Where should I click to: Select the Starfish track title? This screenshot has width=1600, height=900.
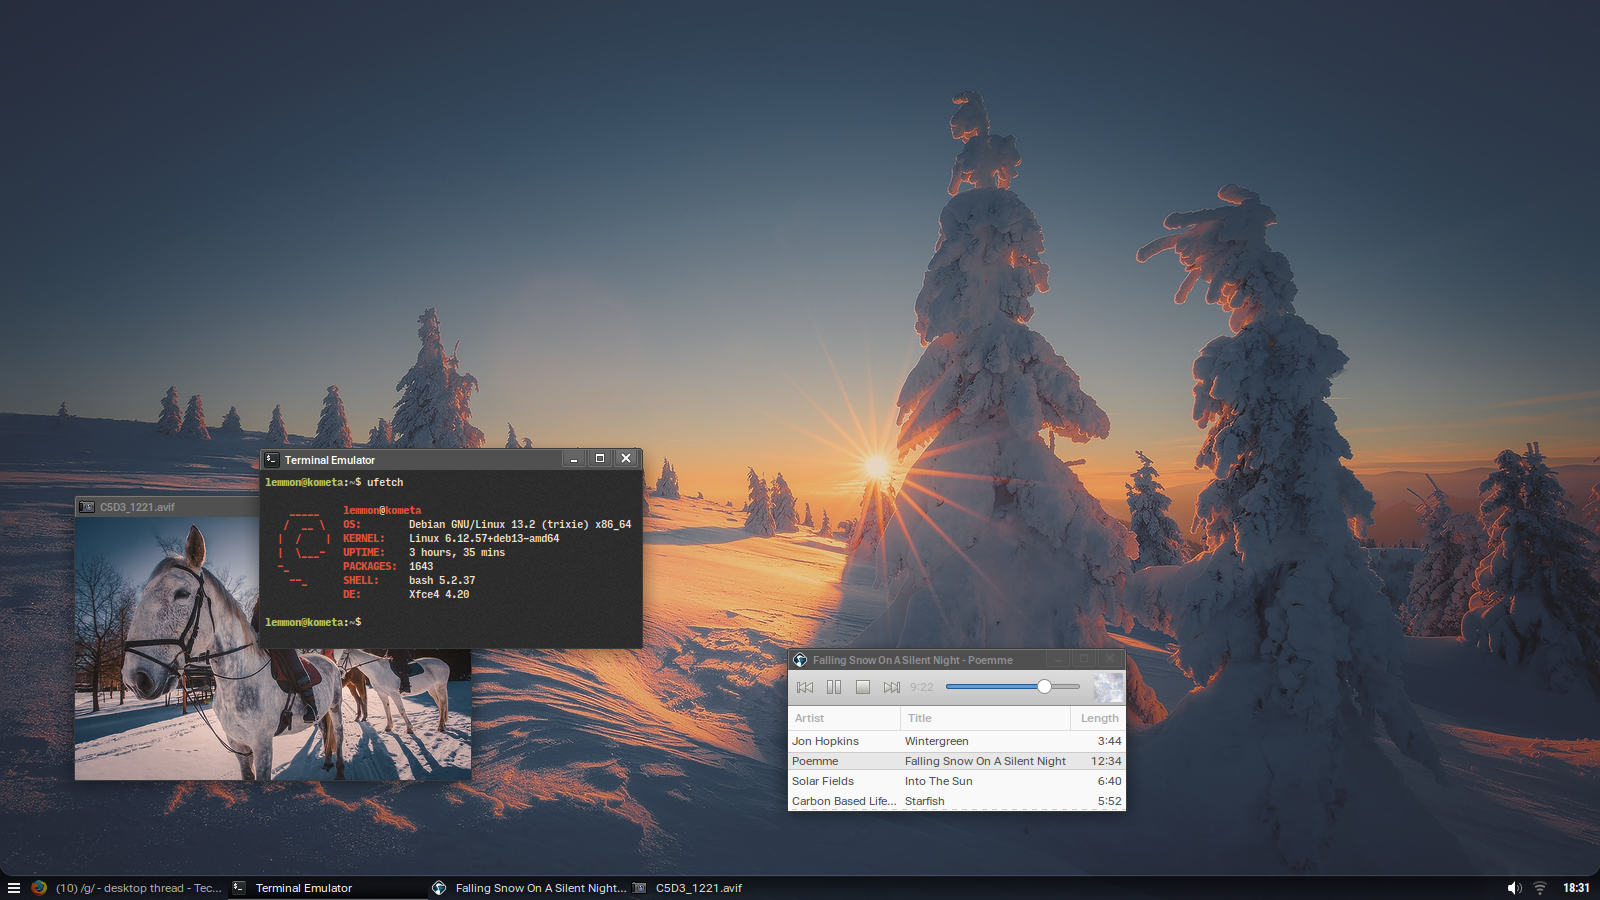click(x=924, y=801)
